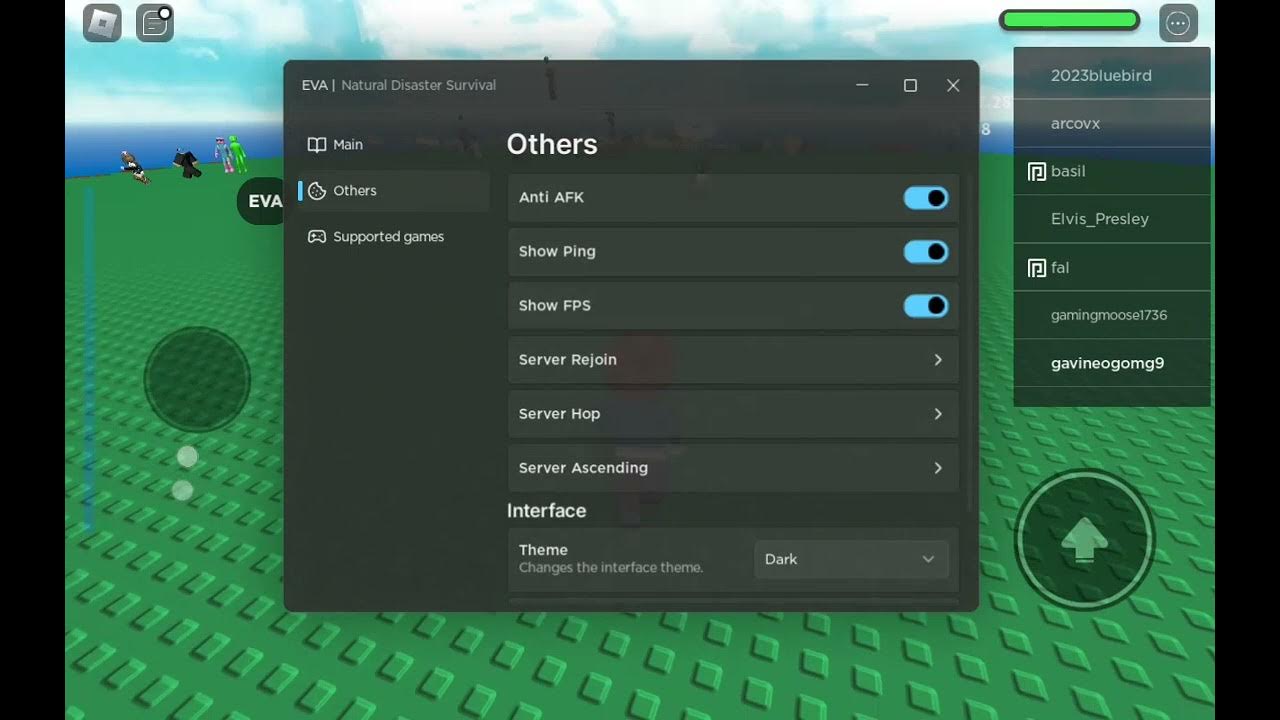Click the book icon beside Main
Image resolution: width=1280 pixels, height=720 pixels.
pos(317,145)
